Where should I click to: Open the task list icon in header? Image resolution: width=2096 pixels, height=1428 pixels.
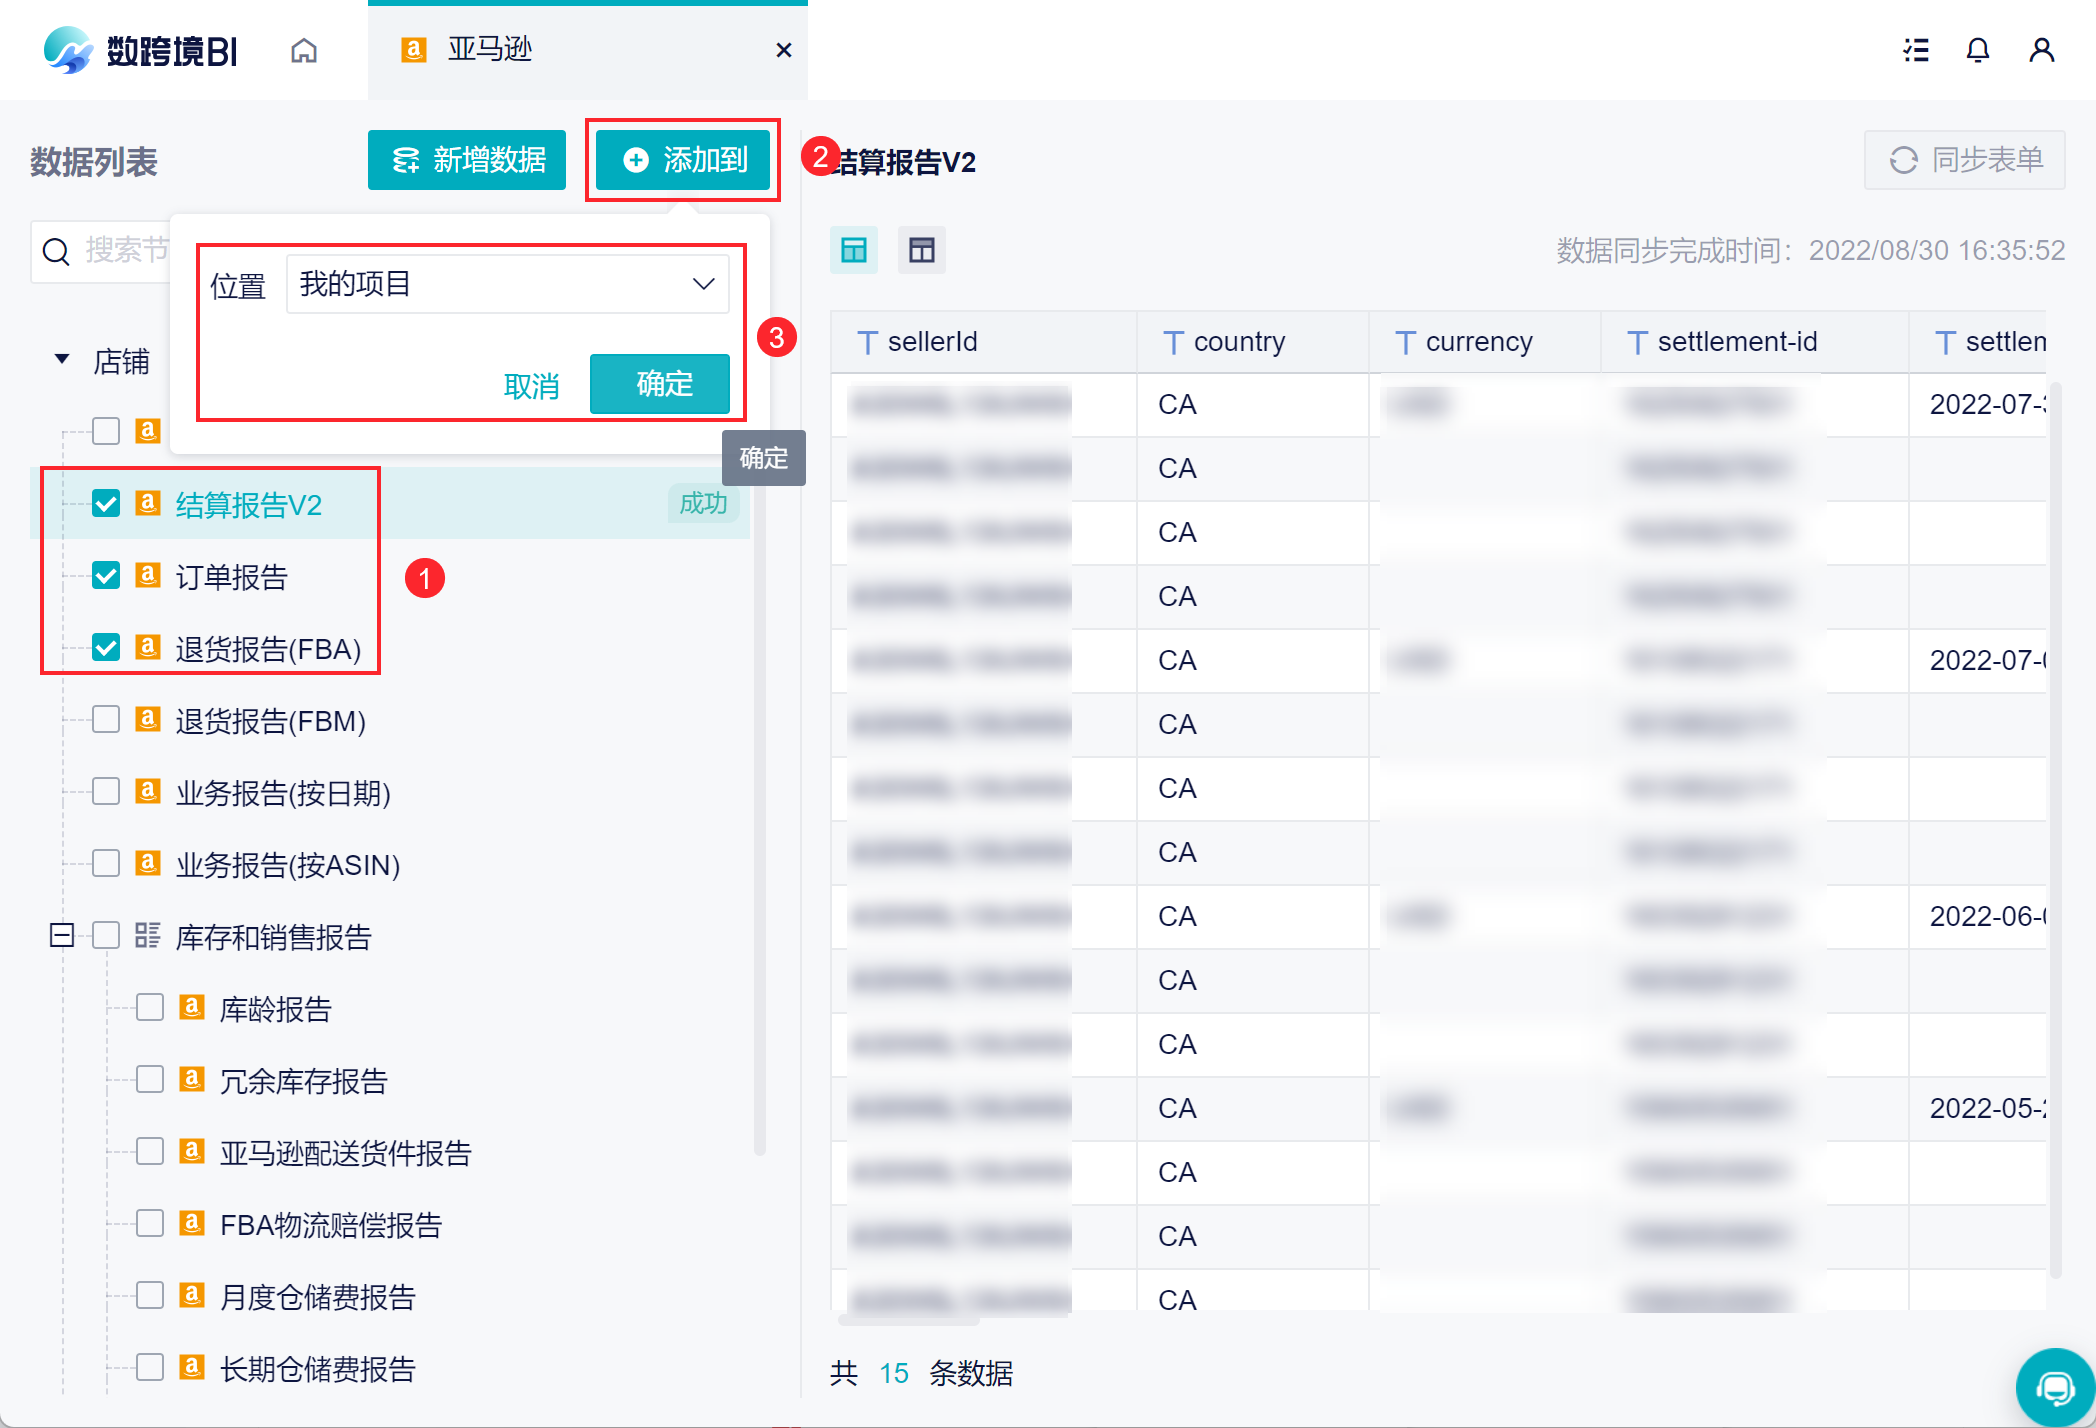point(1915,50)
